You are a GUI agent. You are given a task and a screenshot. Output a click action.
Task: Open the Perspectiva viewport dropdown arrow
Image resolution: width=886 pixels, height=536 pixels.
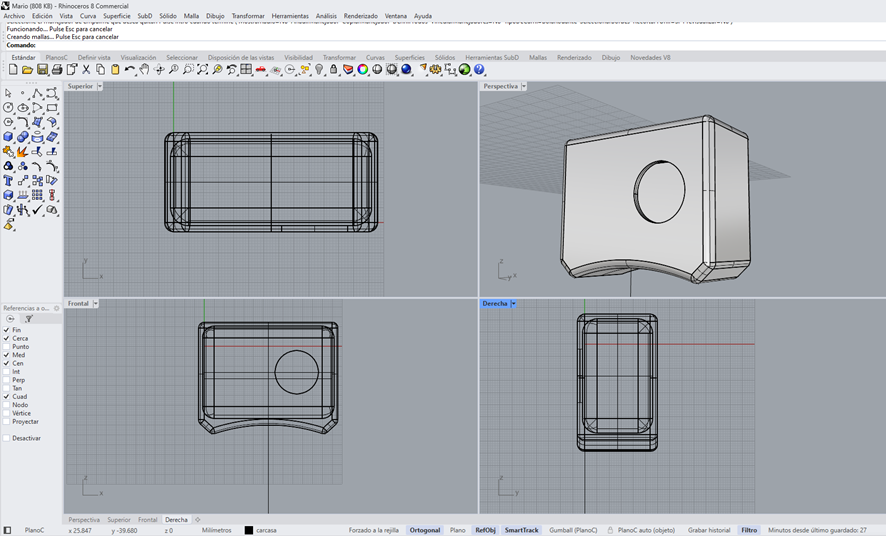[524, 87]
